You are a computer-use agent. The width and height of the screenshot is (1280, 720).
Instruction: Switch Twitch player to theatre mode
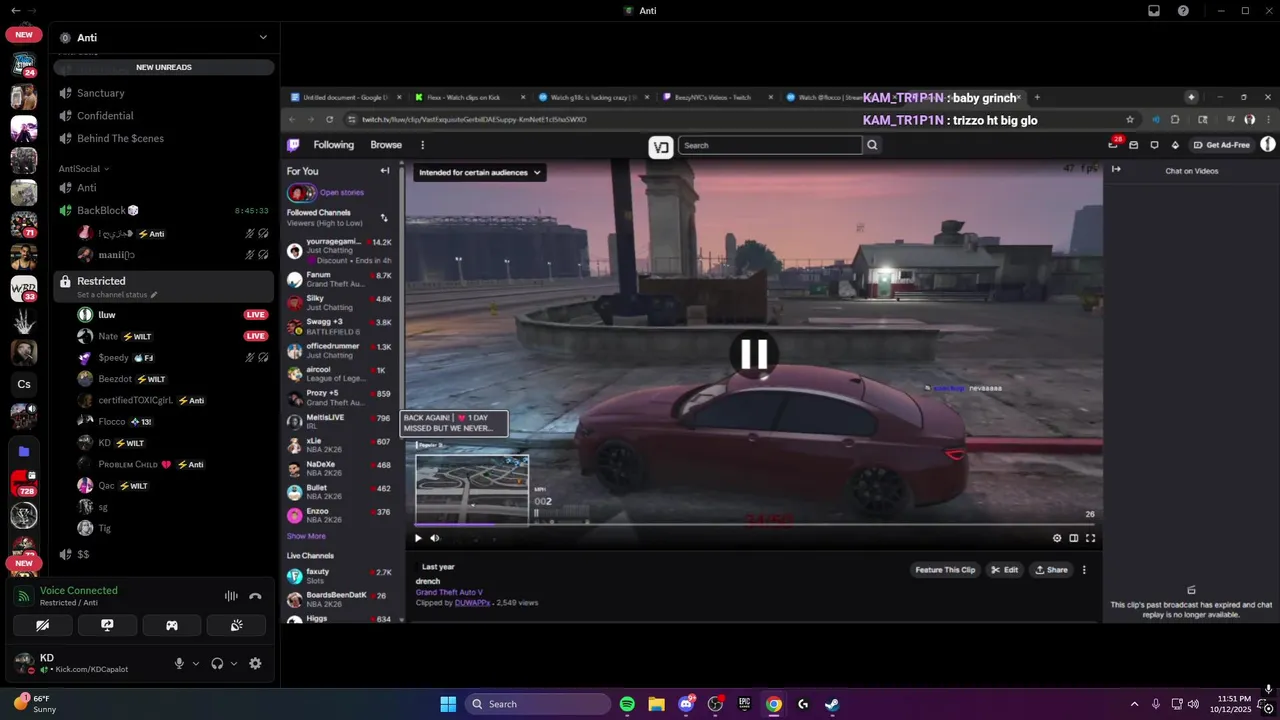click(1074, 538)
